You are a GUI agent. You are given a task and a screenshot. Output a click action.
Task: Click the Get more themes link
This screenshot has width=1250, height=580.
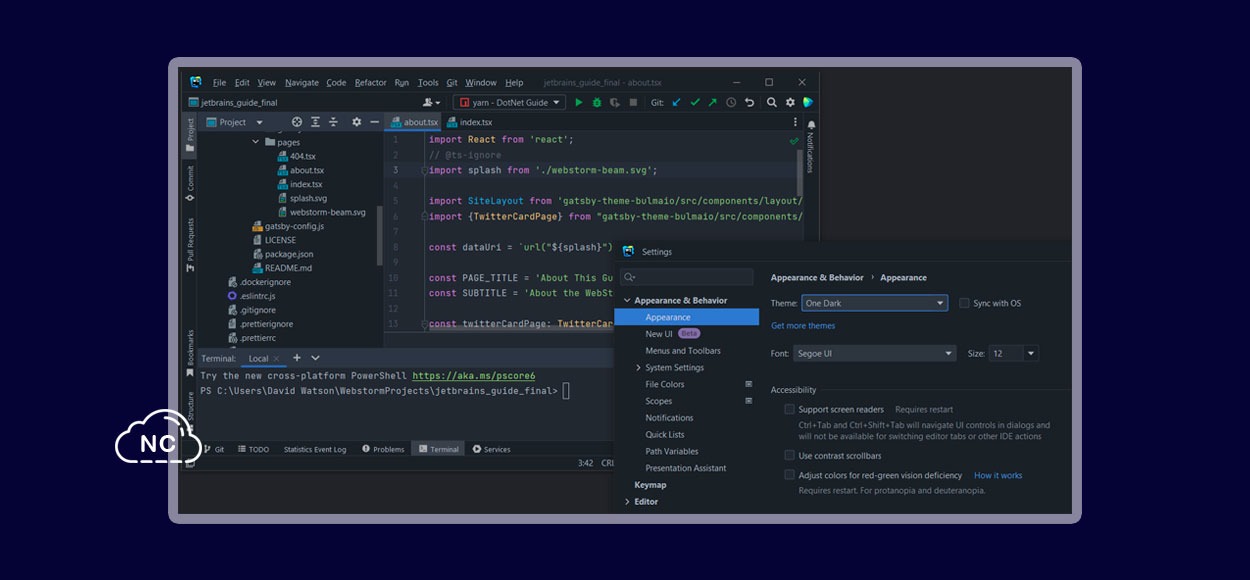tap(803, 326)
